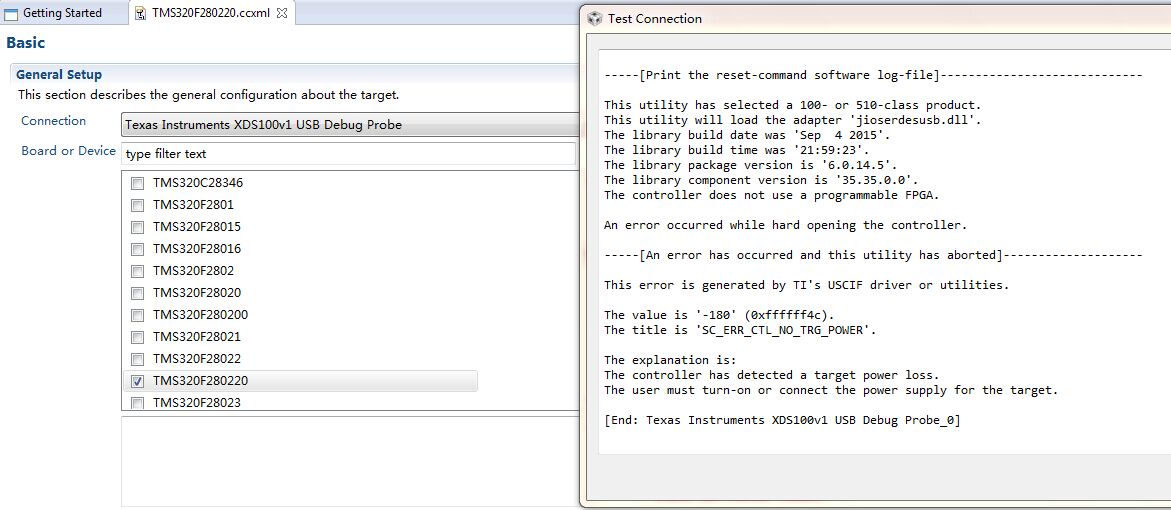1171x510 pixels.
Task: Click the 'TI's USCIF driver' error line
Action: pyautogui.click(x=807, y=284)
